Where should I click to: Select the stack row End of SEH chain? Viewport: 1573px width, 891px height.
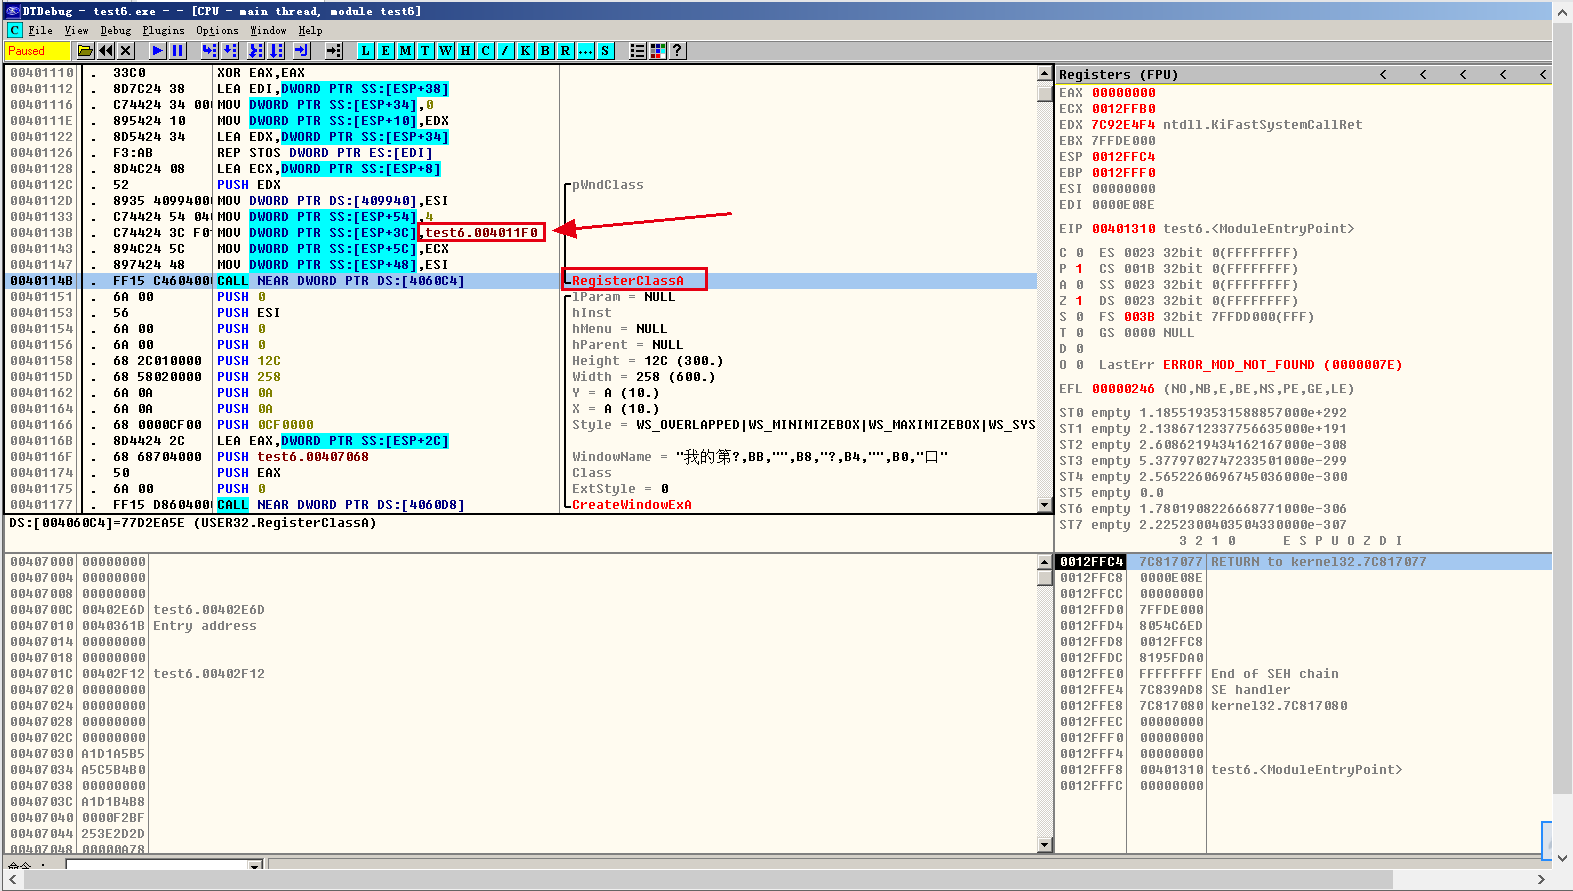[x=1304, y=674]
